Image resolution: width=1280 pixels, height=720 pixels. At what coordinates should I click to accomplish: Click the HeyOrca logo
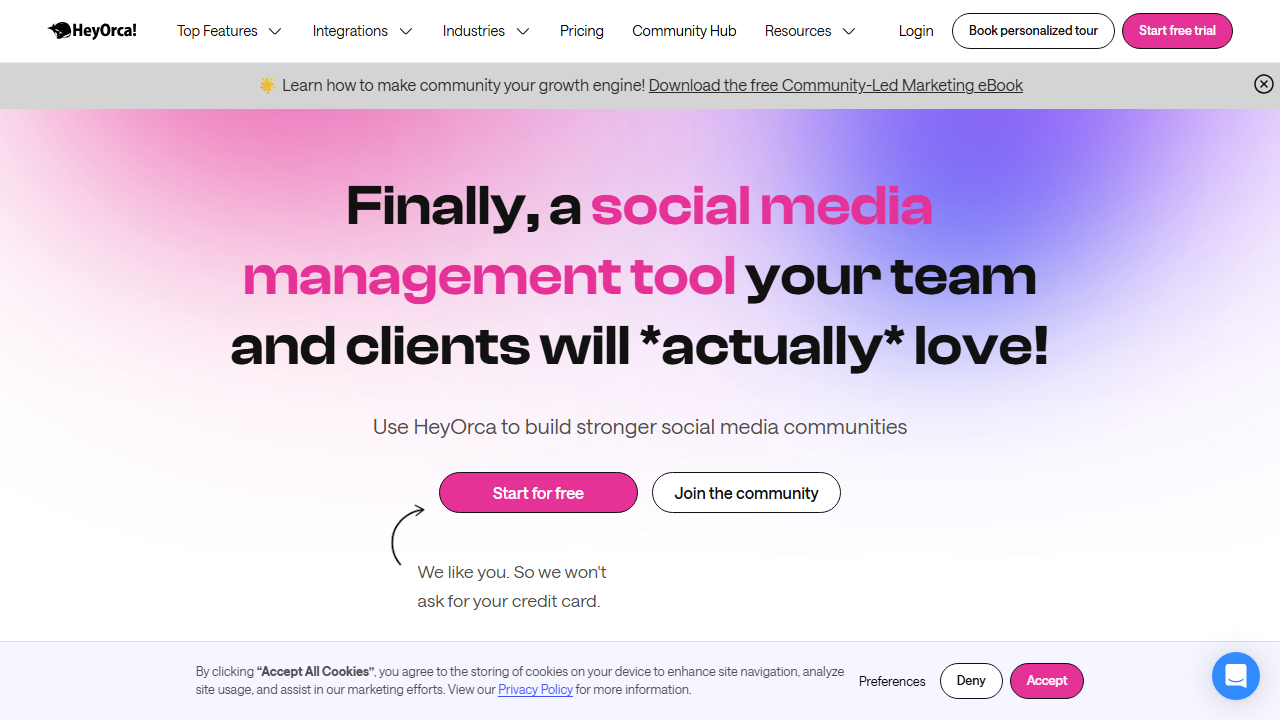coord(92,31)
